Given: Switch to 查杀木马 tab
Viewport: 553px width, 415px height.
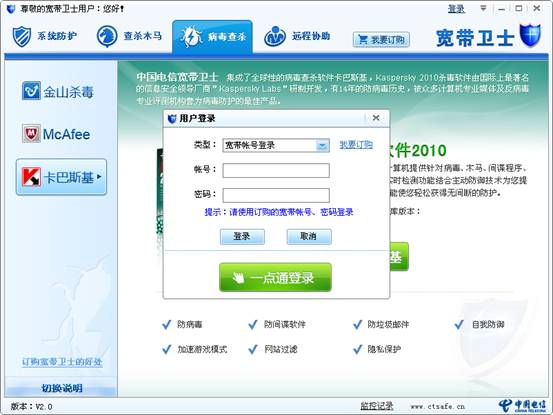Looking at the screenshot, I should (129, 36).
